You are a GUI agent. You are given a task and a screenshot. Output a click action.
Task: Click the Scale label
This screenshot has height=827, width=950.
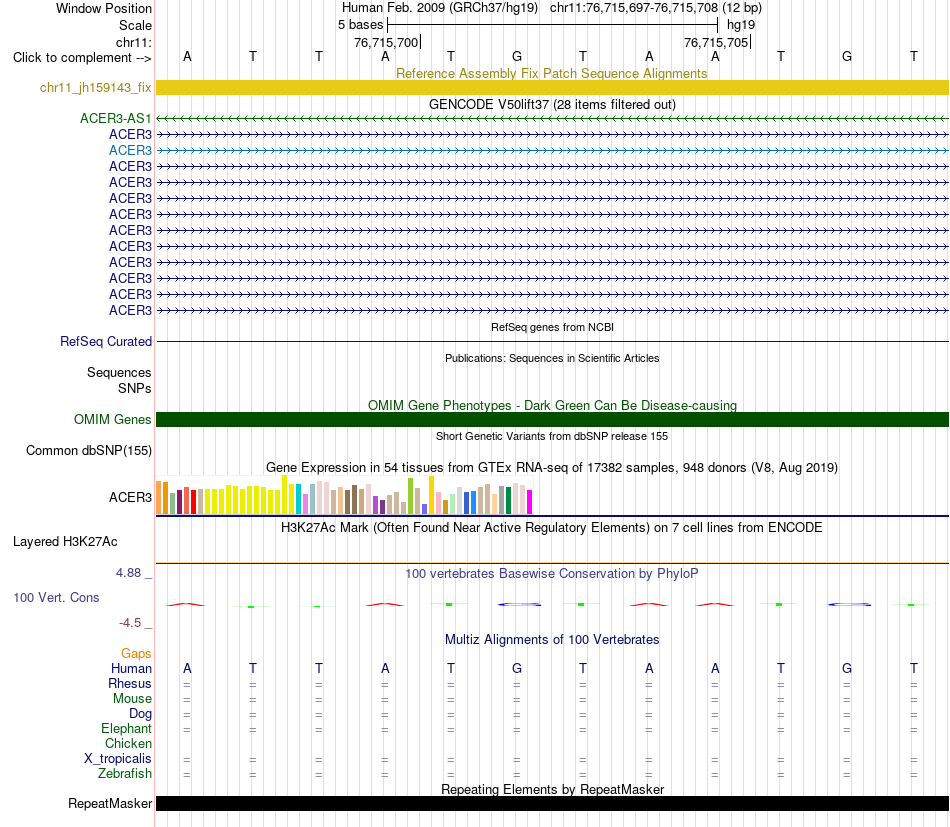pyautogui.click(x=136, y=25)
